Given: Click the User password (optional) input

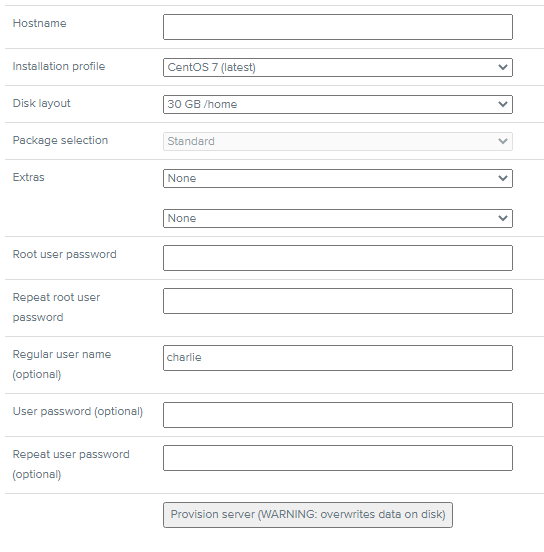Looking at the screenshot, I should pos(338,415).
